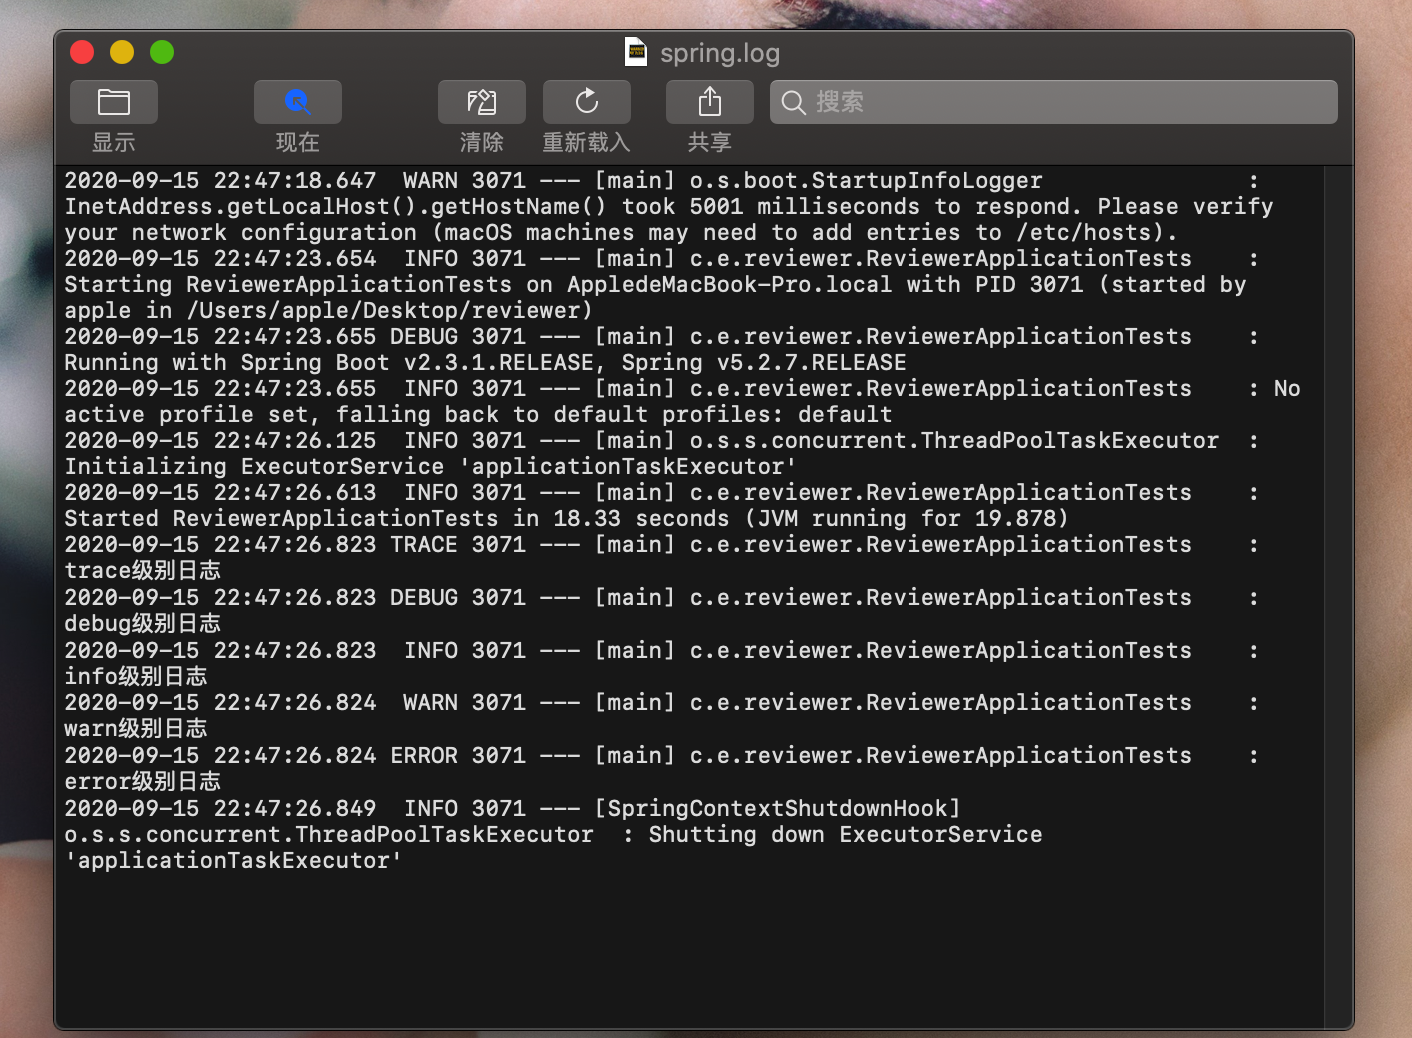This screenshot has width=1412, height=1038.
Task: Click the 清除 label under the toolbar
Action: 482,142
